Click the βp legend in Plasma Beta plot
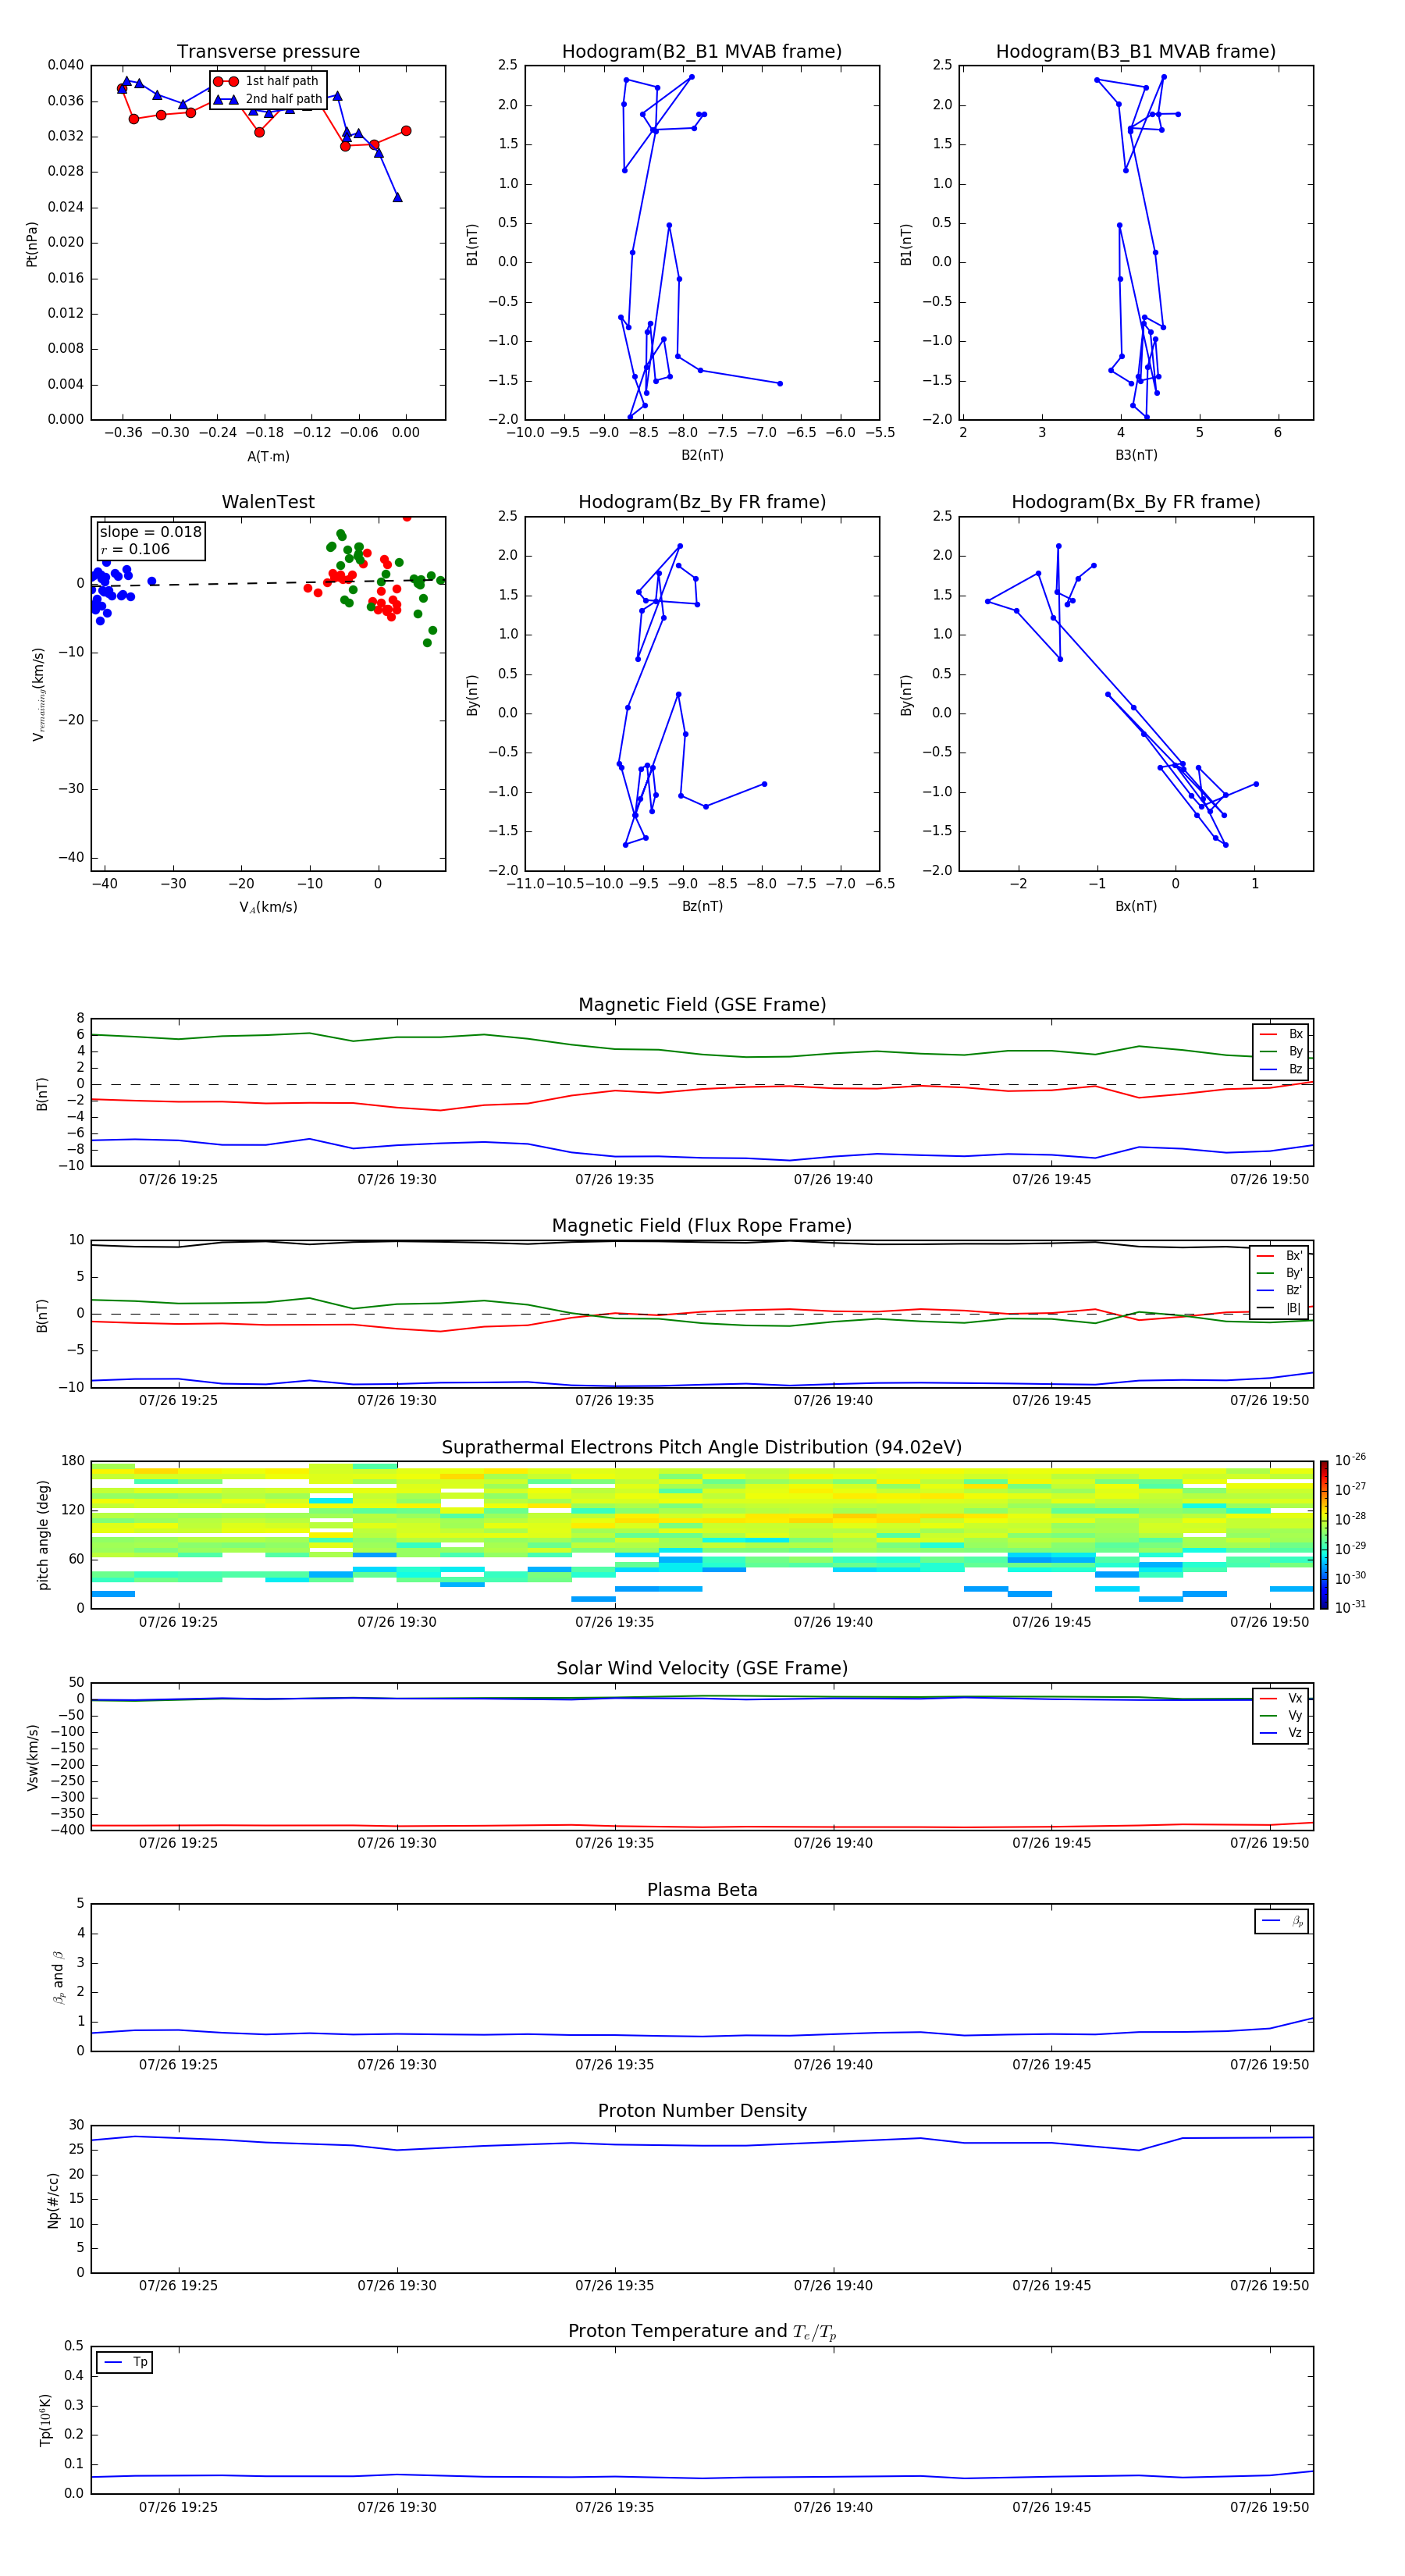Image resolution: width=1405 pixels, height=2576 pixels. (x=1282, y=1921)
